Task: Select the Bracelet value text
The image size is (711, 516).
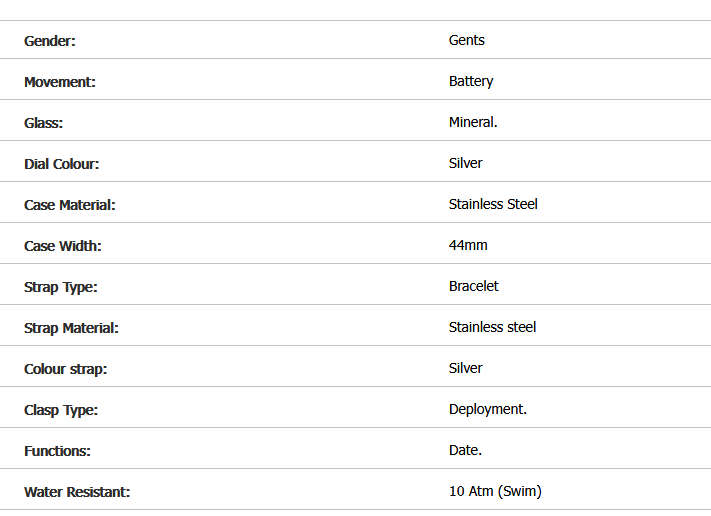Action: coord(474,286)
